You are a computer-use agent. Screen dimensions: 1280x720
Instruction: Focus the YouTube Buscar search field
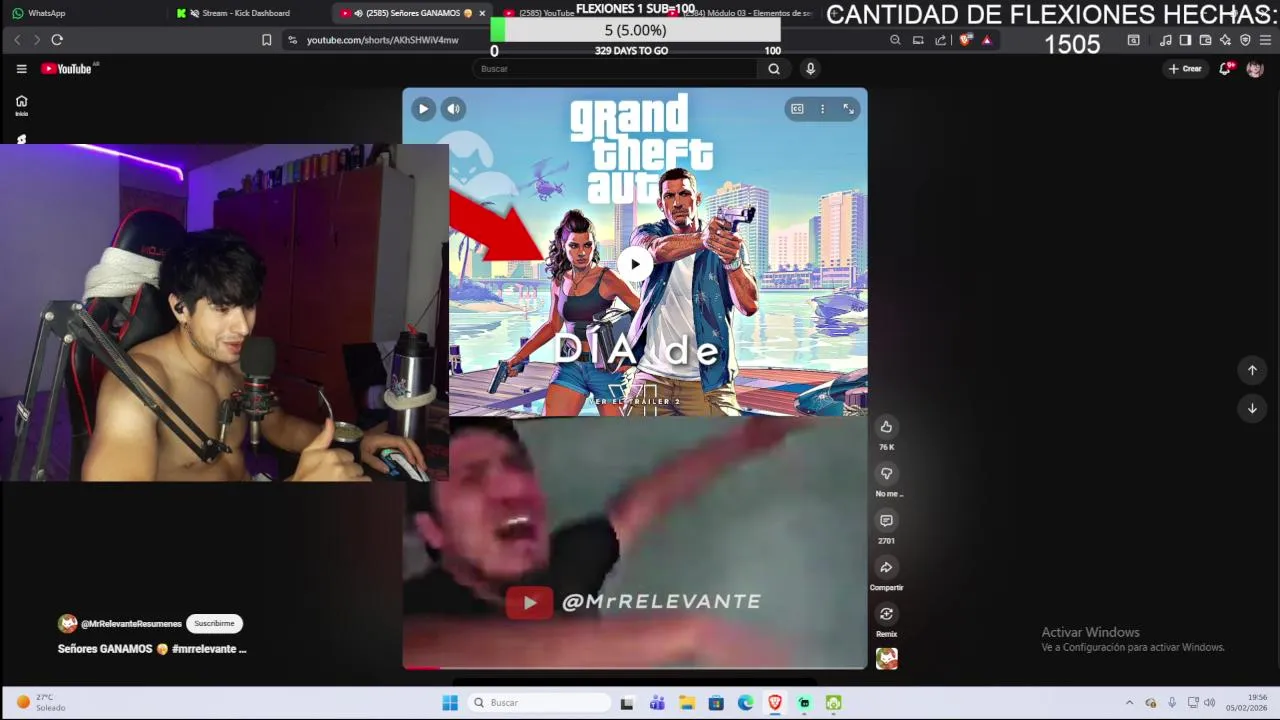click(615, 69)
